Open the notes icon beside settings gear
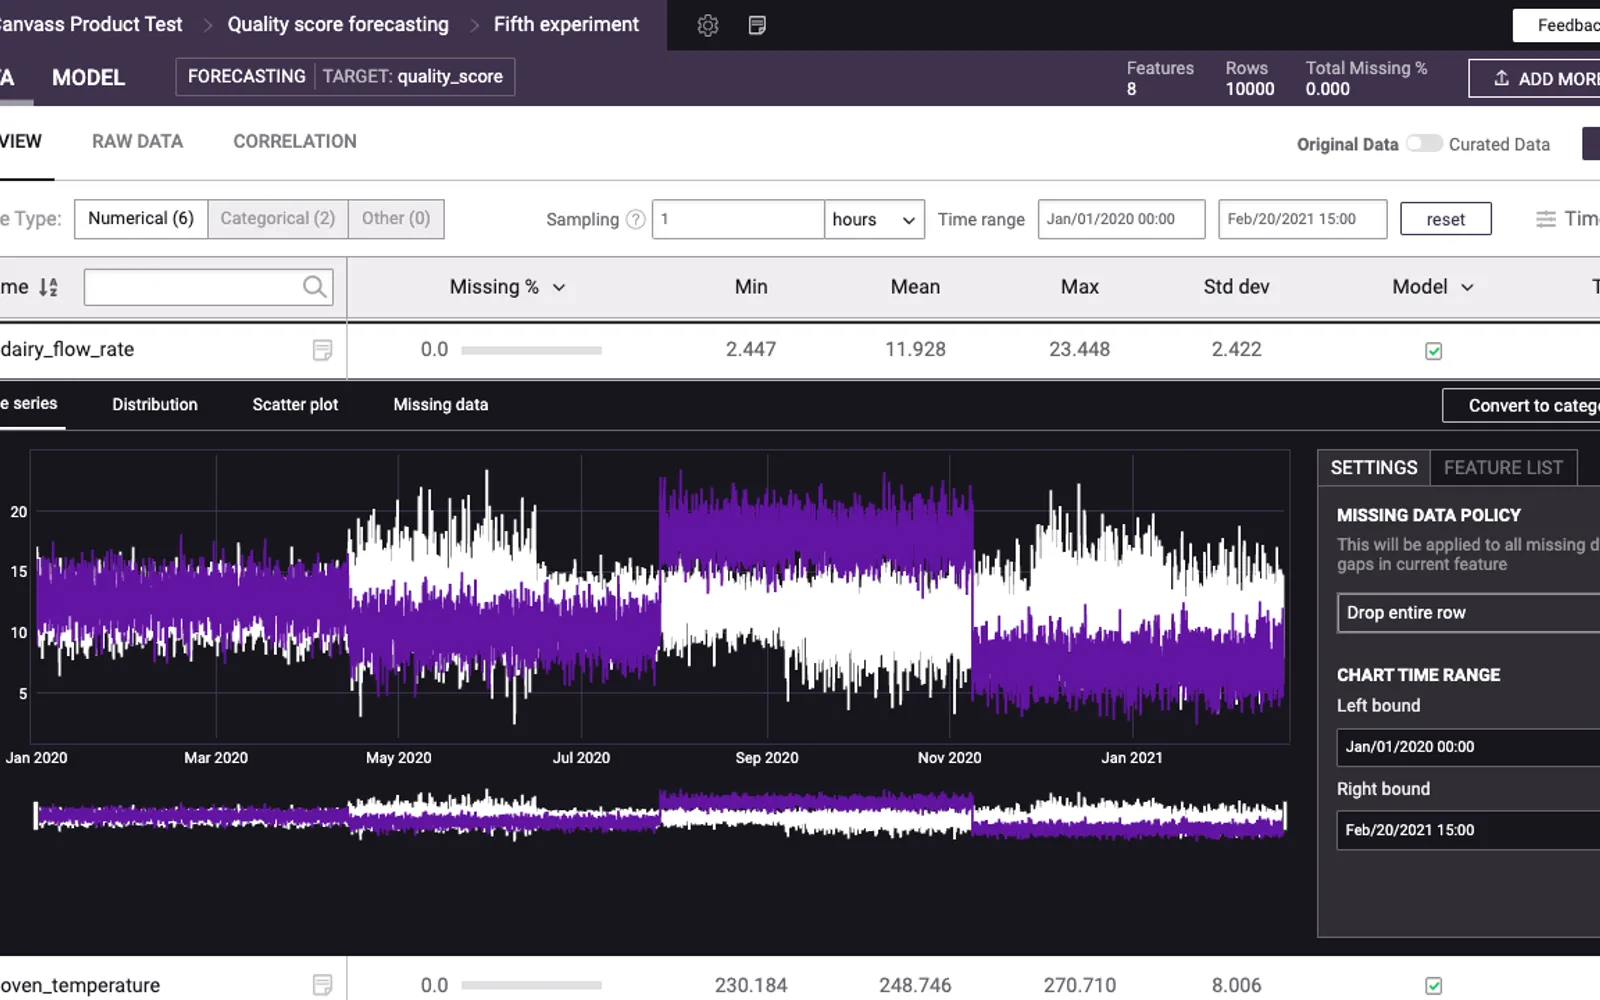Viewport: 1600px width, 1000px height. [757, 25]
